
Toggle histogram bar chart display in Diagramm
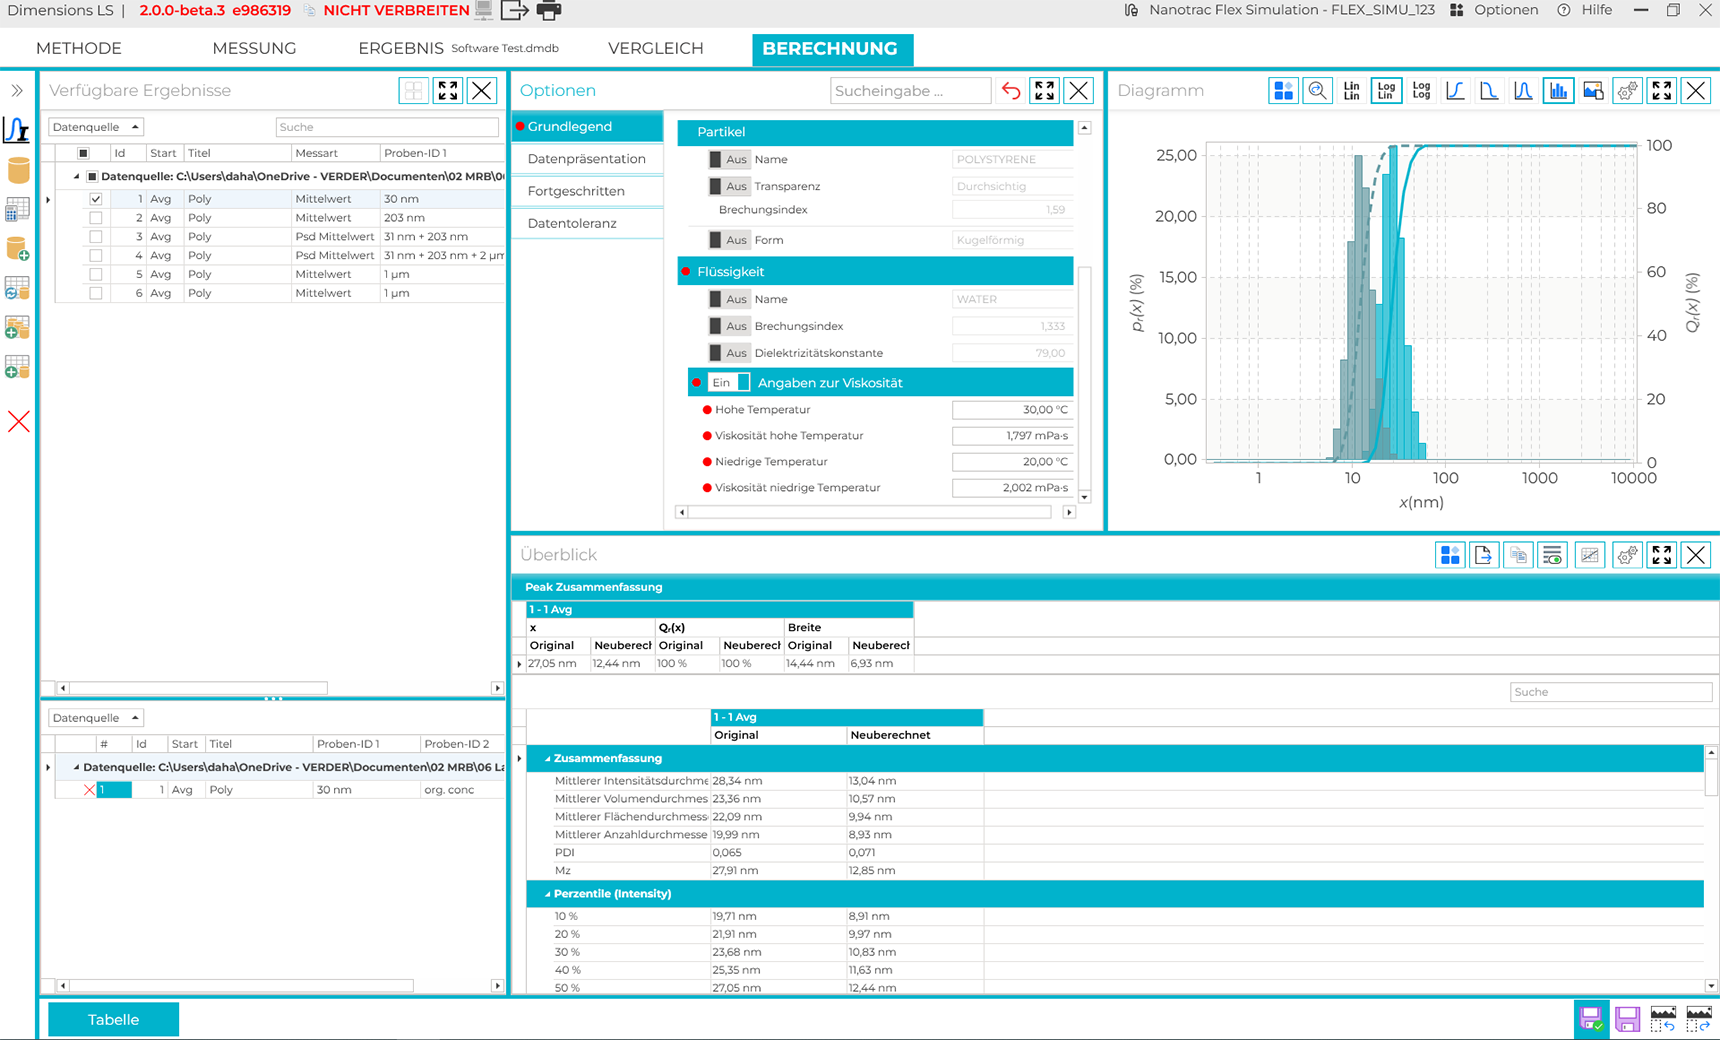pyautogui.click(x=1558, y=91)
